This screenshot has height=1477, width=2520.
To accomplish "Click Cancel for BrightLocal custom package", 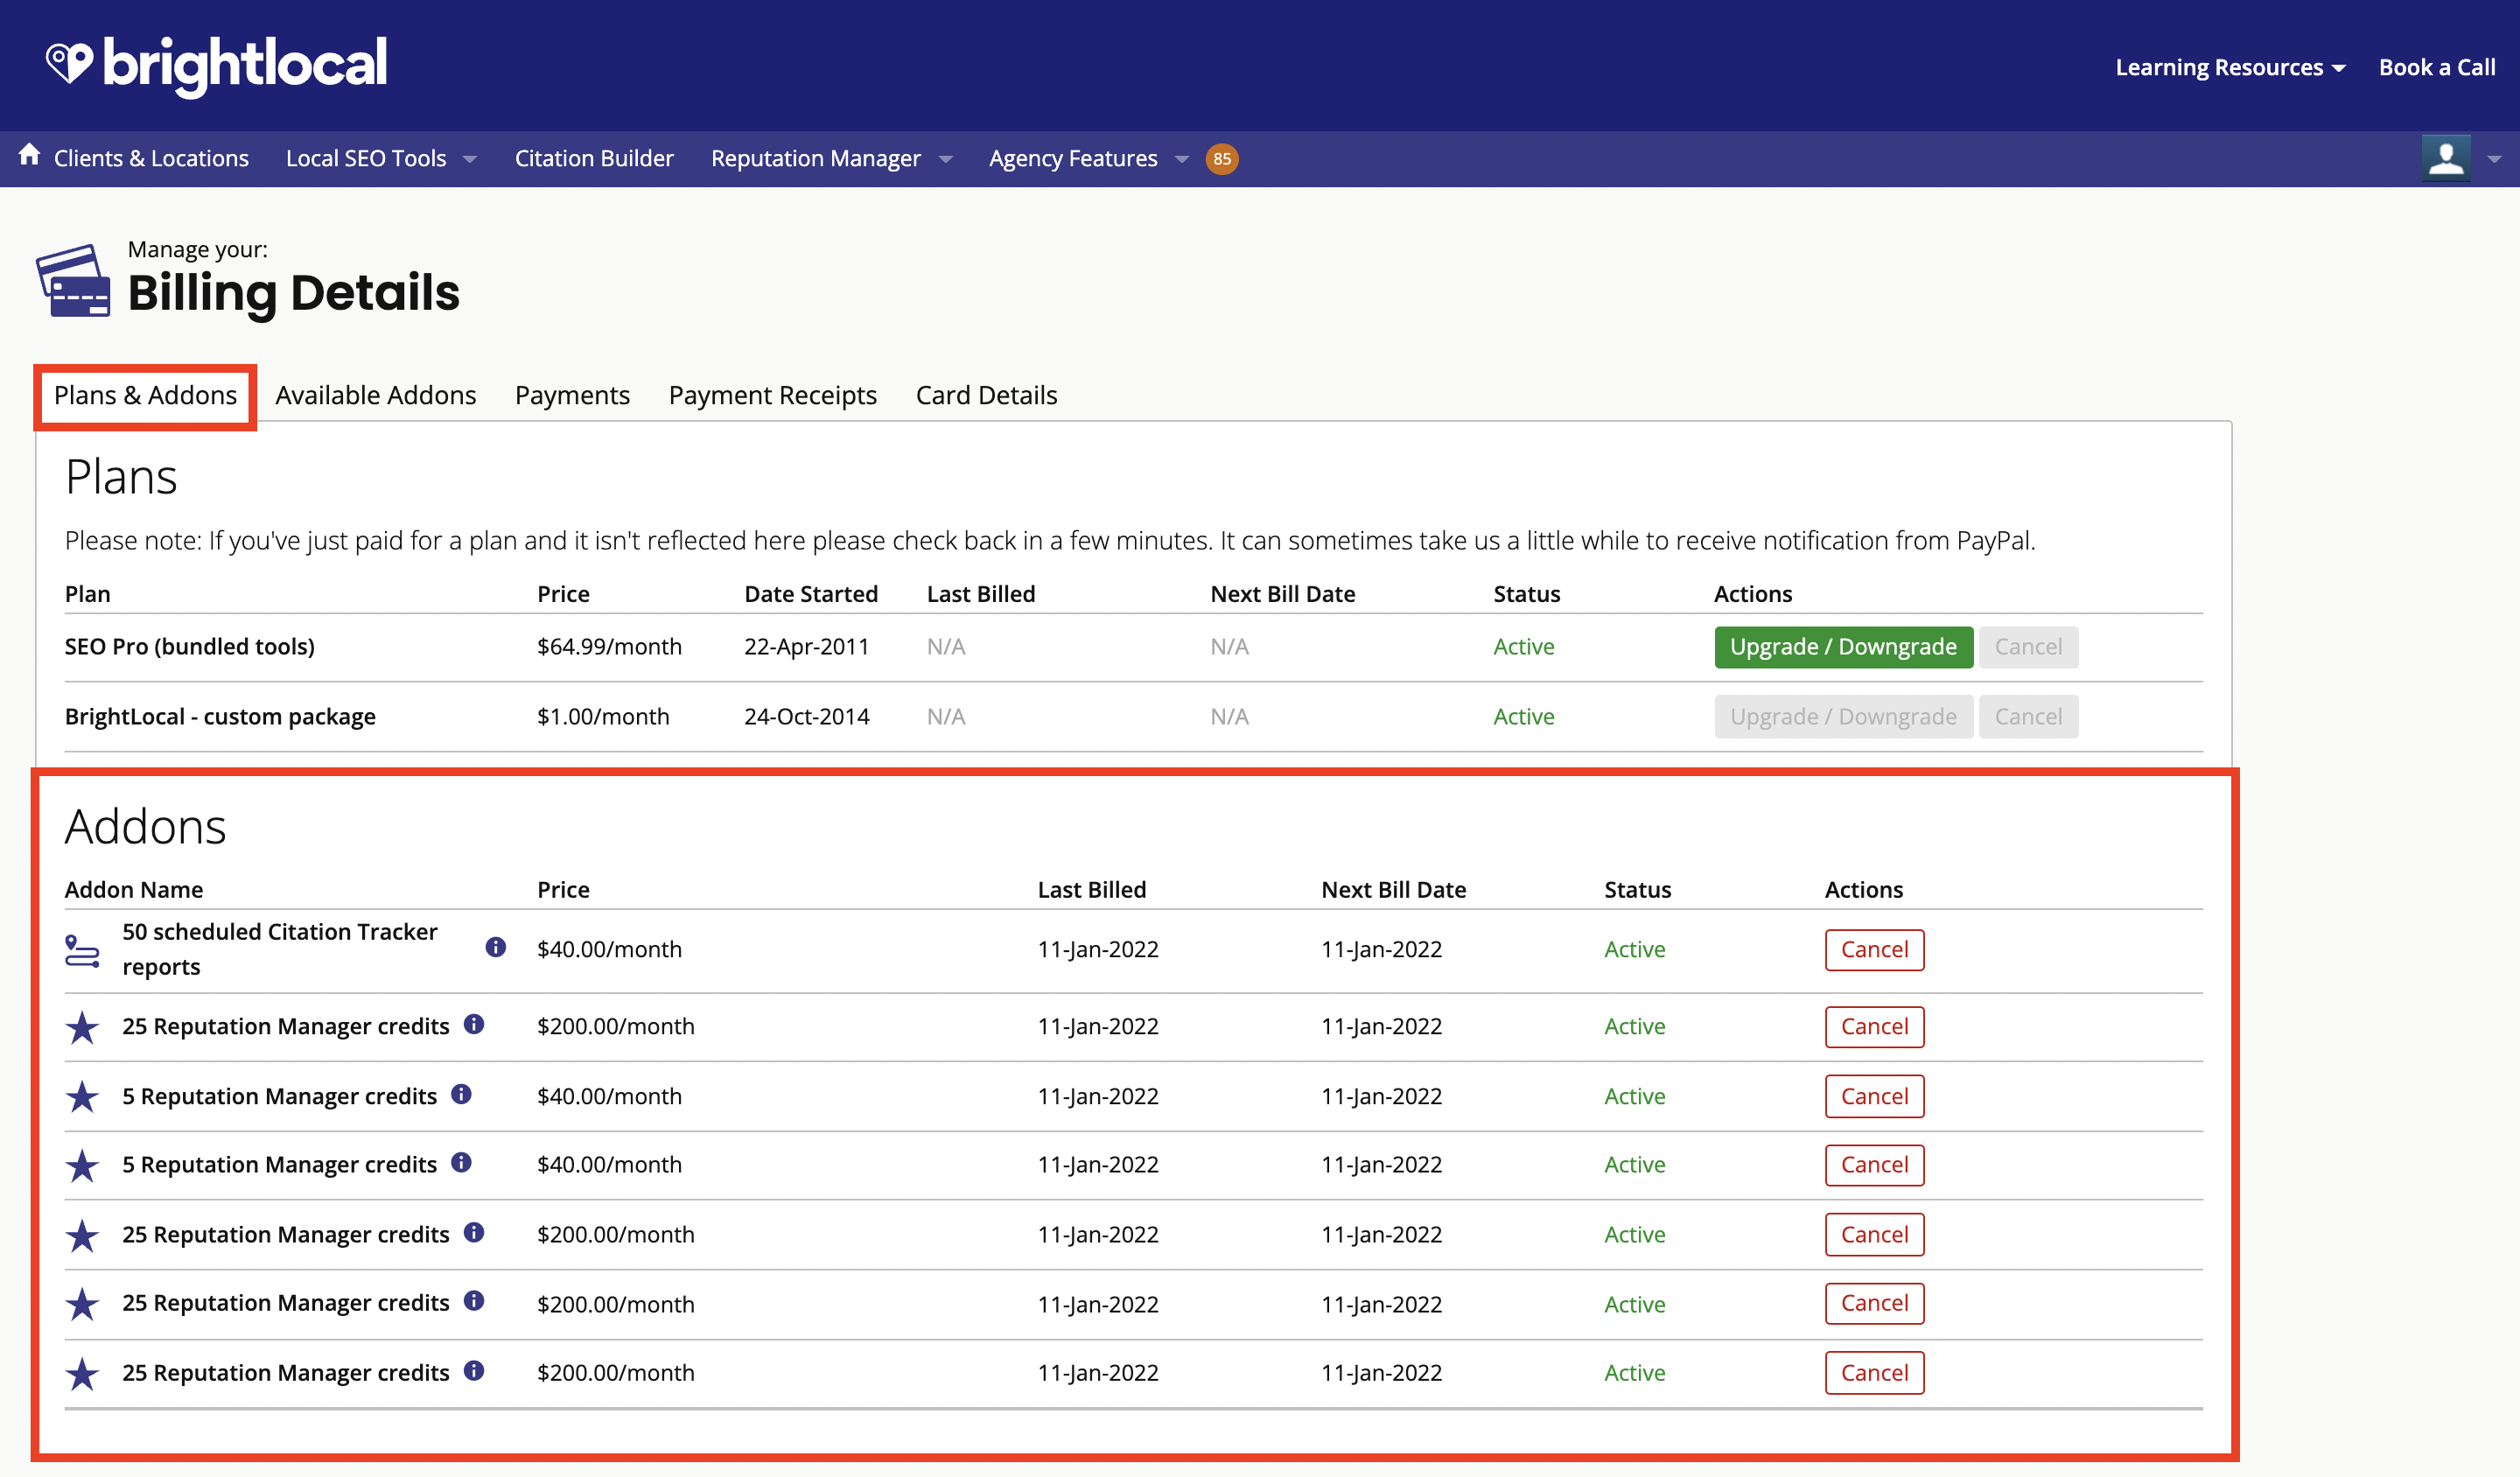I will point(2028,717).
